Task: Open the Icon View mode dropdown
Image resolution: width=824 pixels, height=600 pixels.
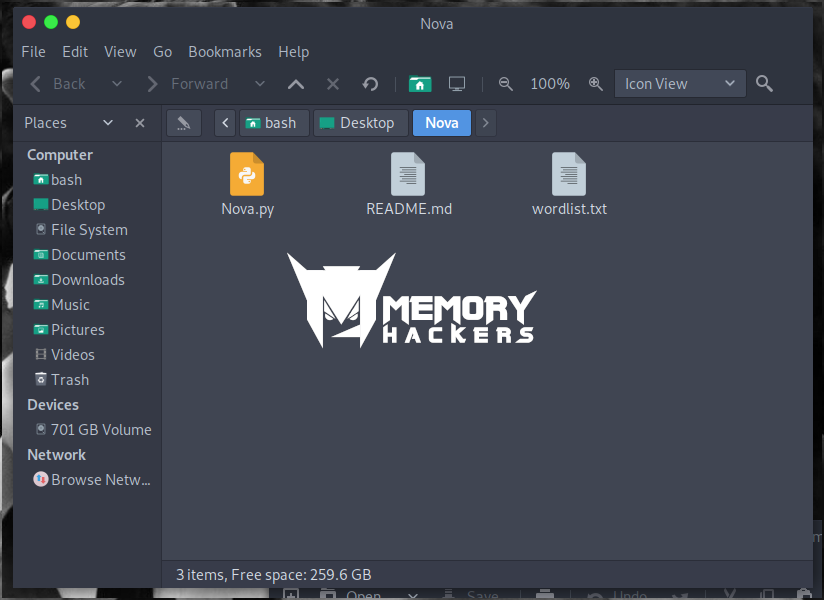Action: pos(680,84)
